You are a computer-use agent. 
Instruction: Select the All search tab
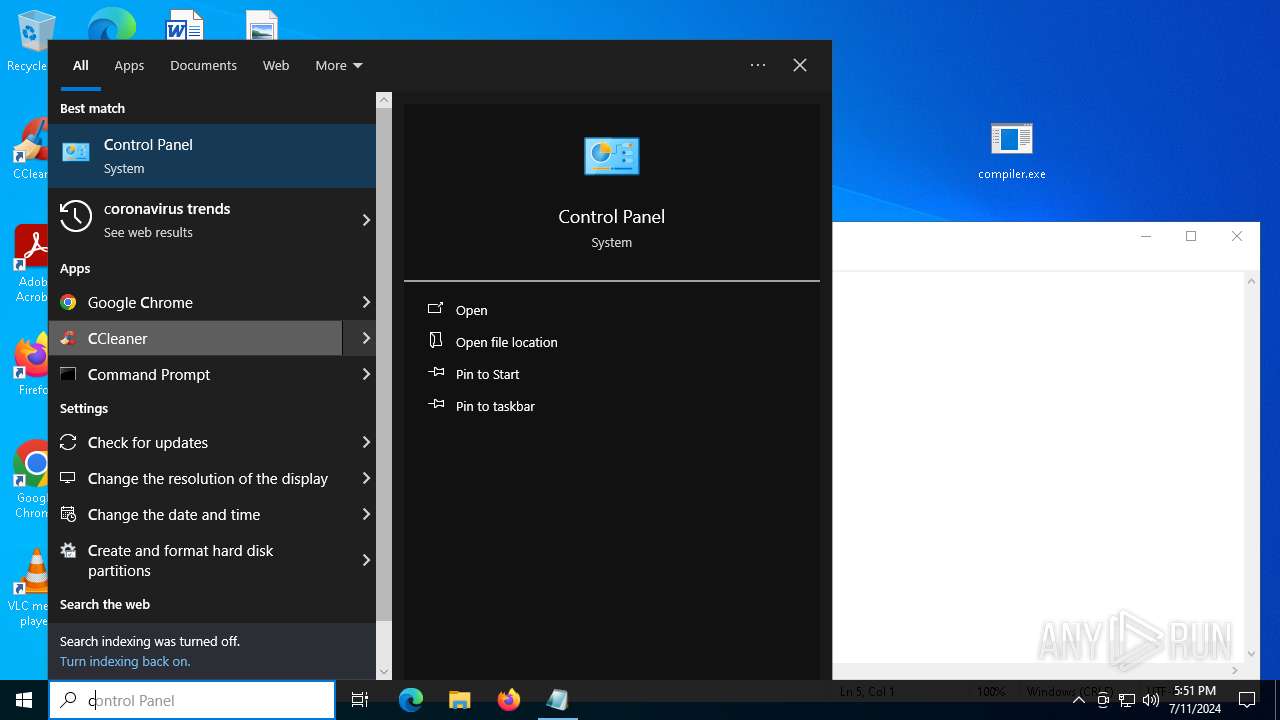(x=81, y=65)
